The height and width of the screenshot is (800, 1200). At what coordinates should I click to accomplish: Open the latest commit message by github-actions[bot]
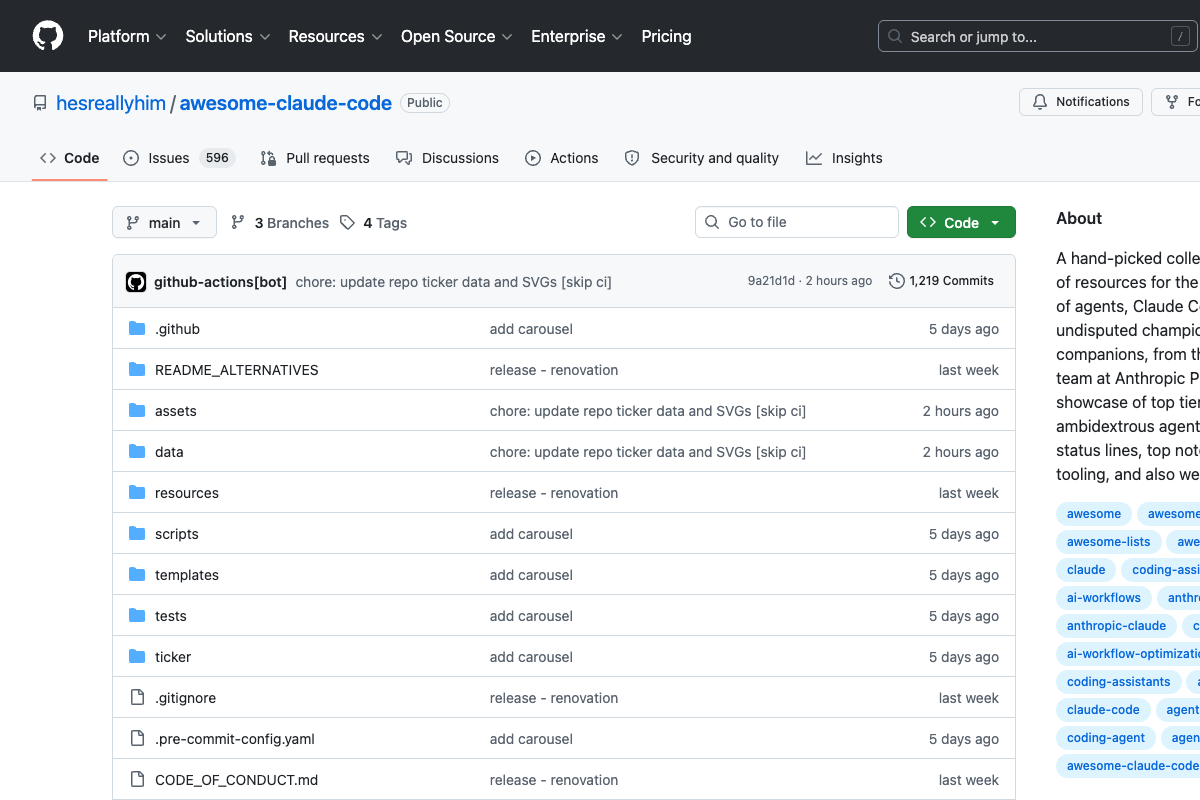454,282
